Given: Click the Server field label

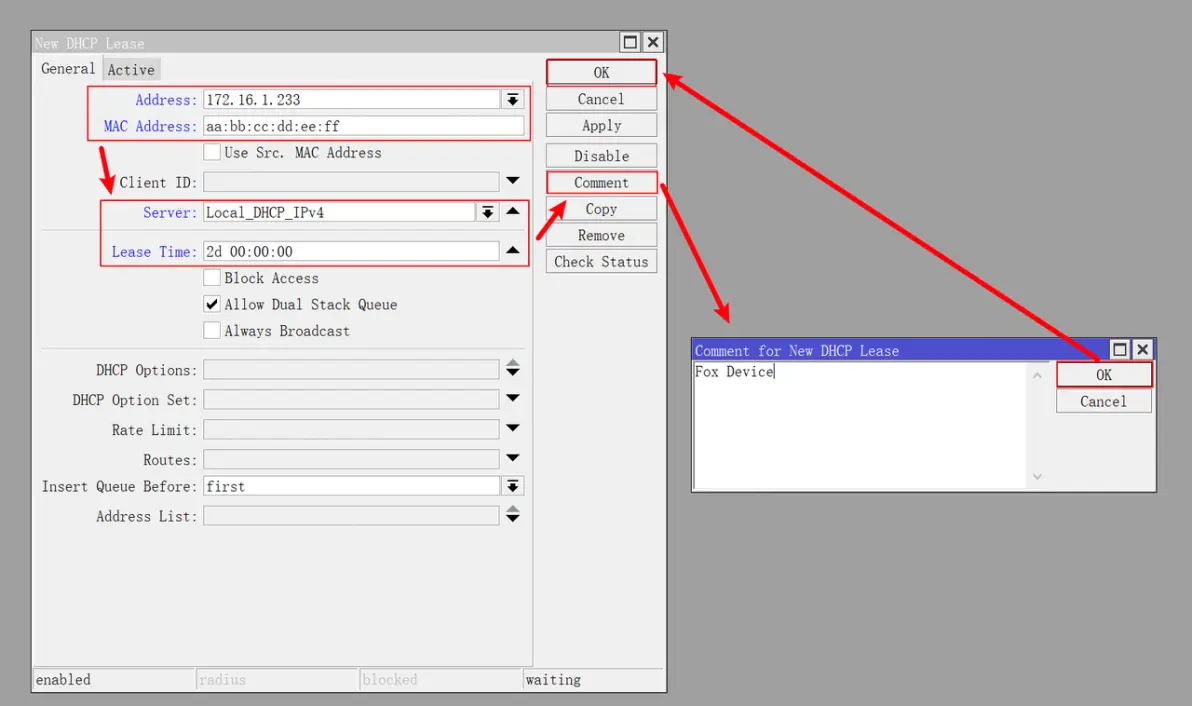Looking at the screenshot, I should coord(170,213).
